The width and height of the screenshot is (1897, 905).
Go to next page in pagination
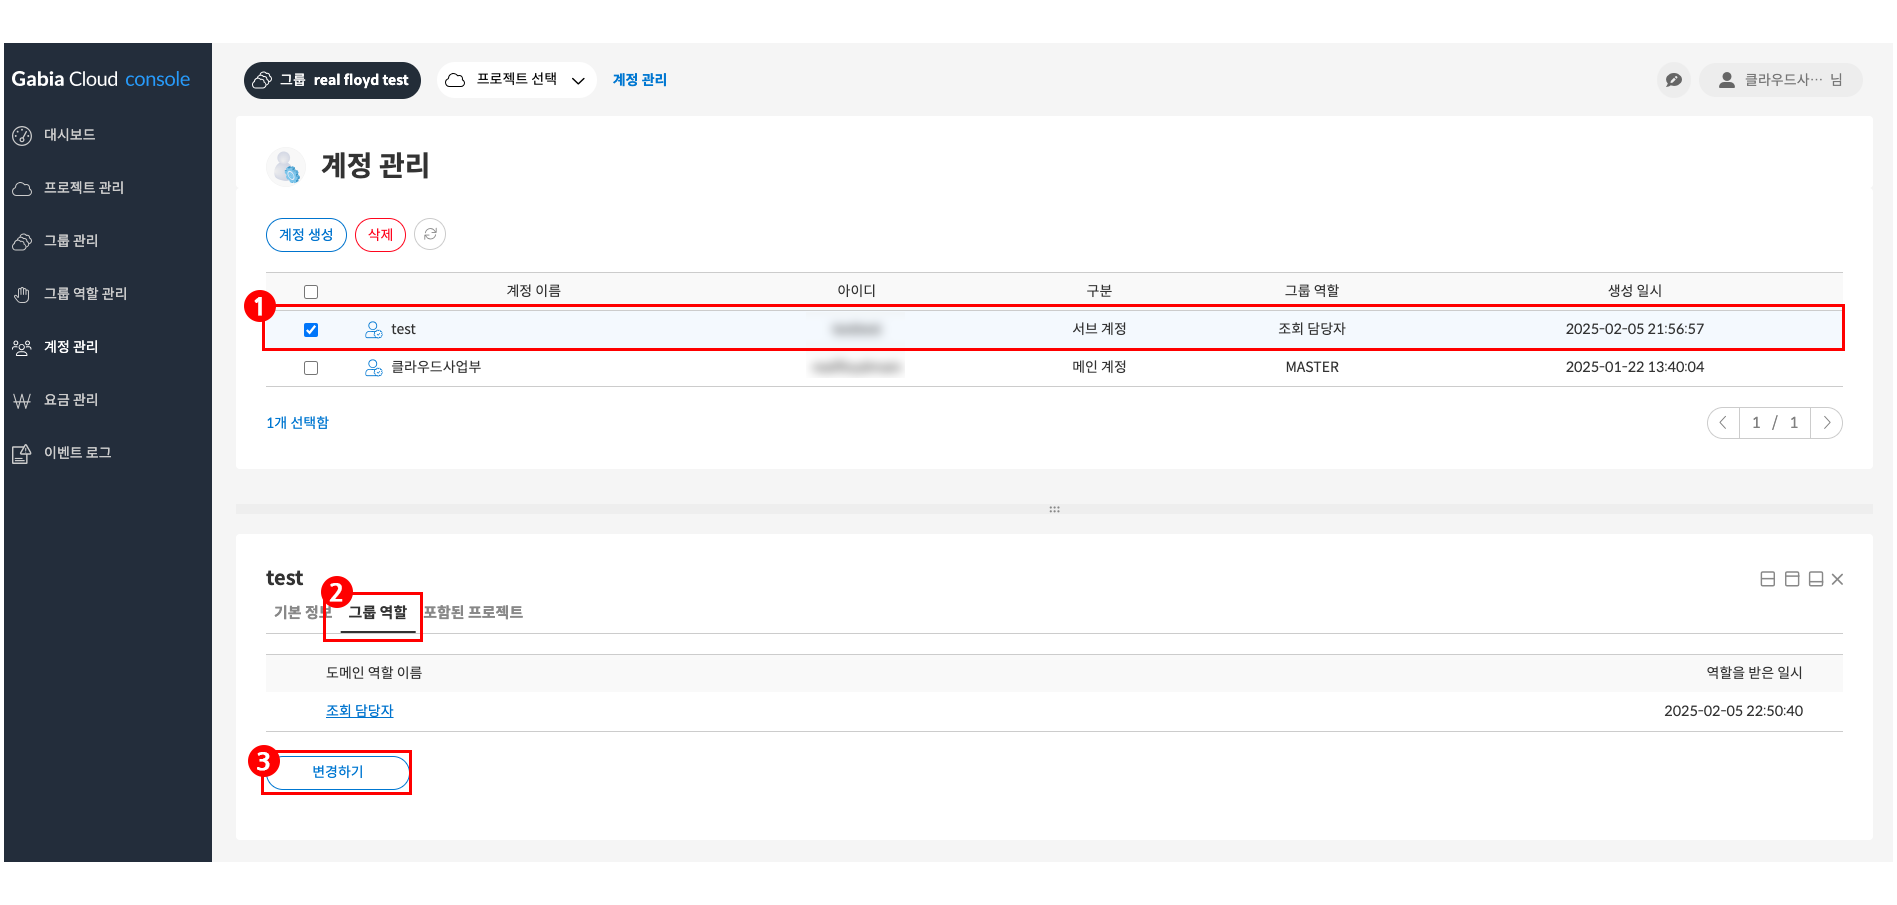[x=1826, y=423]
